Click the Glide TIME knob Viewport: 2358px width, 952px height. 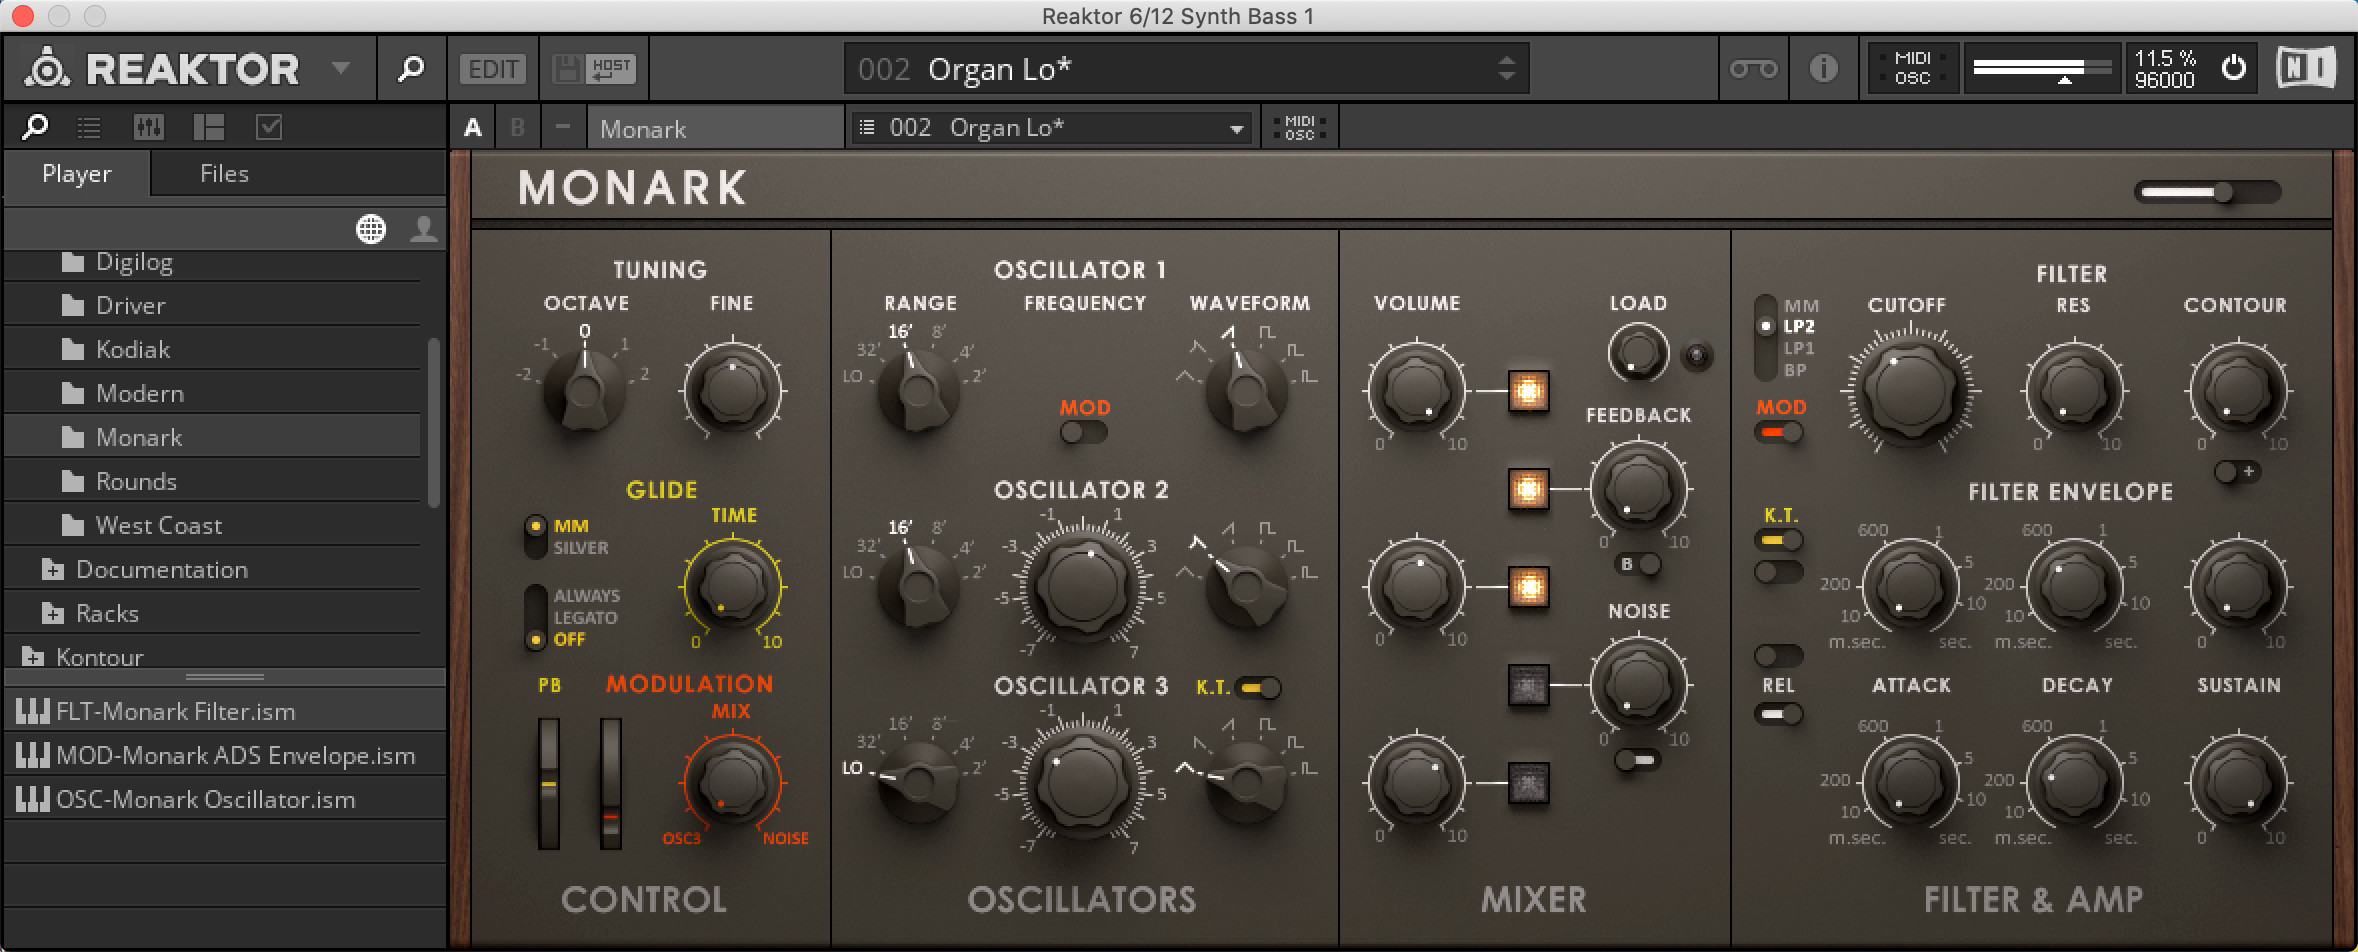(x=732, y=587)
